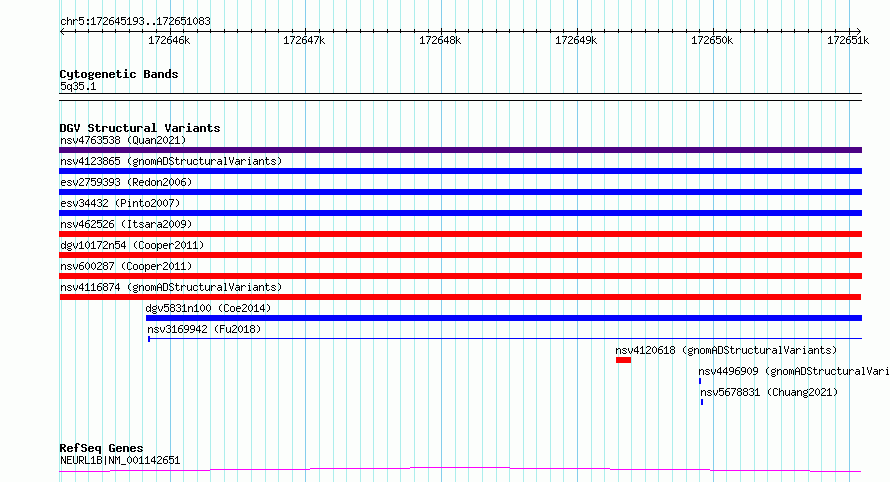Select the small red nsv4120618 variant bar
Image resolution: width=890 pixels, height=482 pixels.
[x=623, y=360]
